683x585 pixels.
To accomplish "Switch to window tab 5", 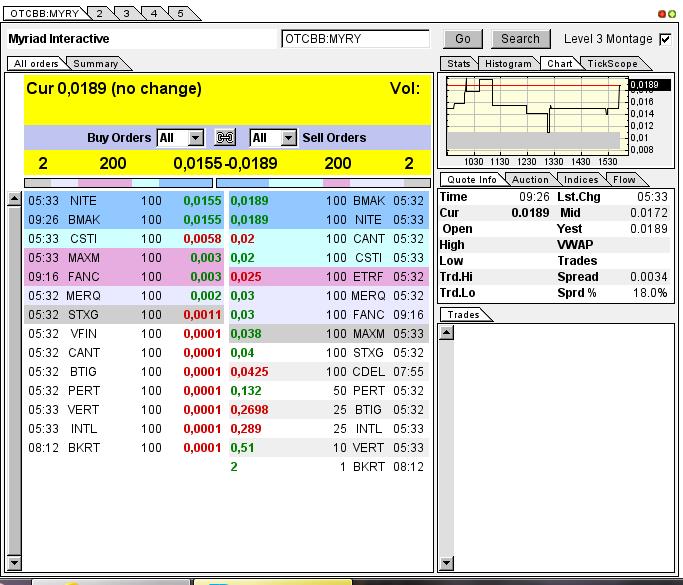I will point(180,14).
